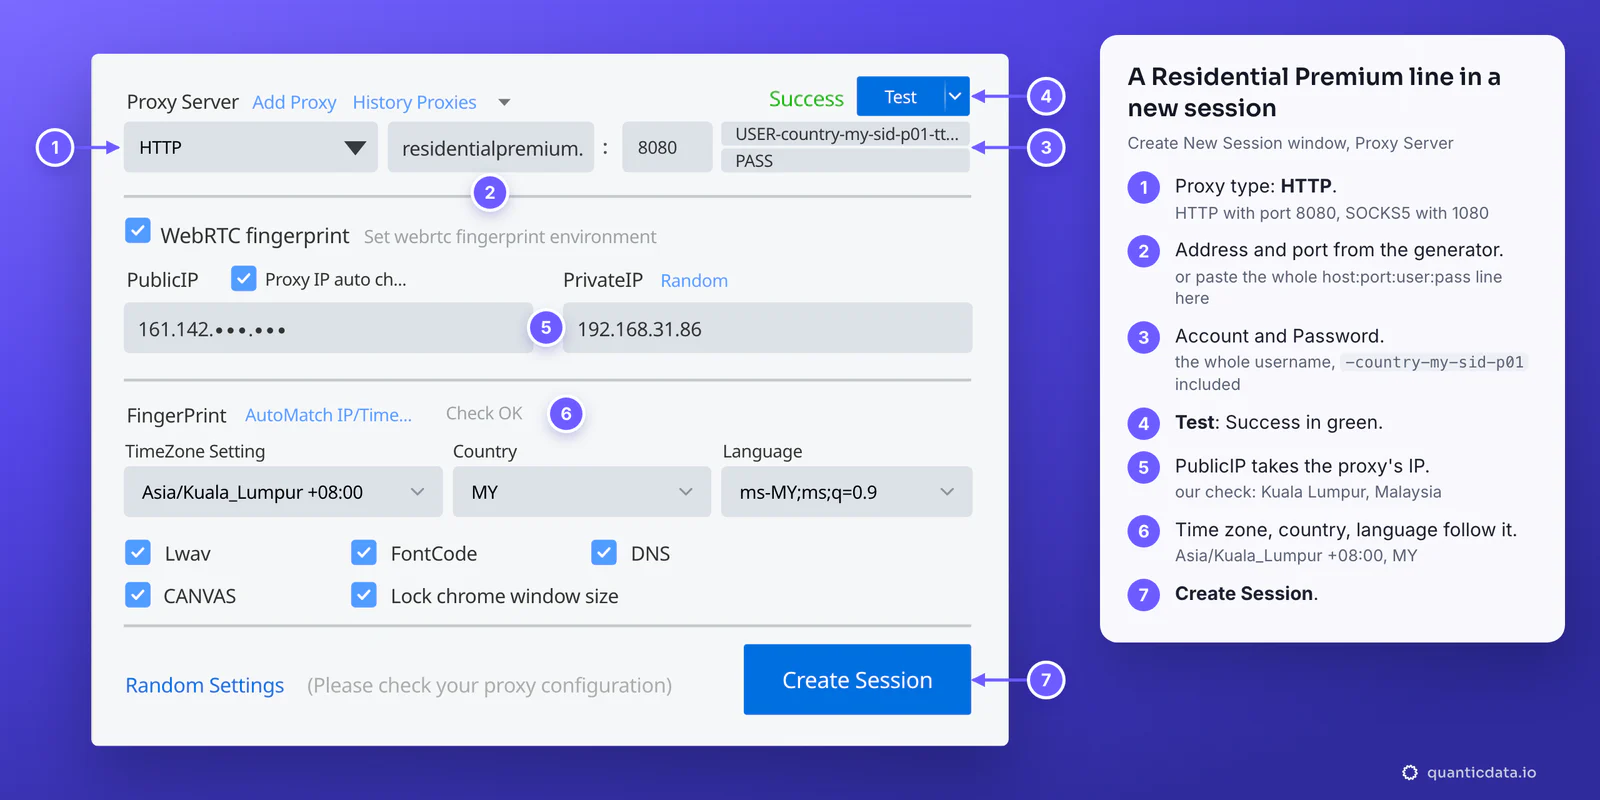
Task: Click the 'Set webrtc fingerprint environment' text
Action: click(x=510, y=237)
